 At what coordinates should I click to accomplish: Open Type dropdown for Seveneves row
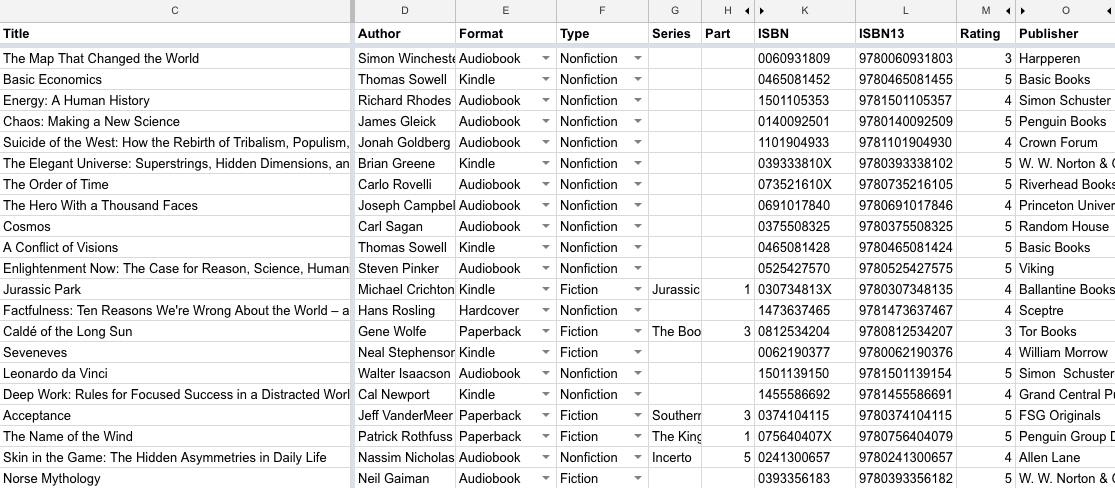(x=638, y=353)
